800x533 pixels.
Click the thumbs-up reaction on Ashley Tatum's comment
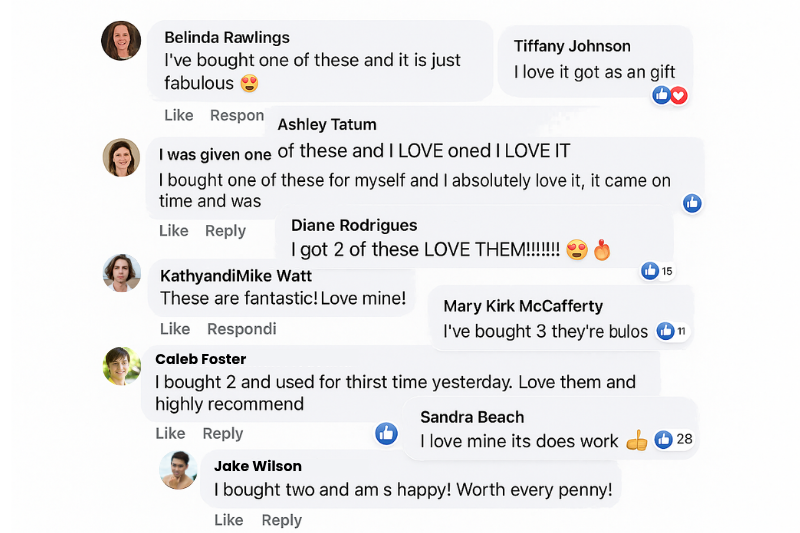[x=692, y=203]
